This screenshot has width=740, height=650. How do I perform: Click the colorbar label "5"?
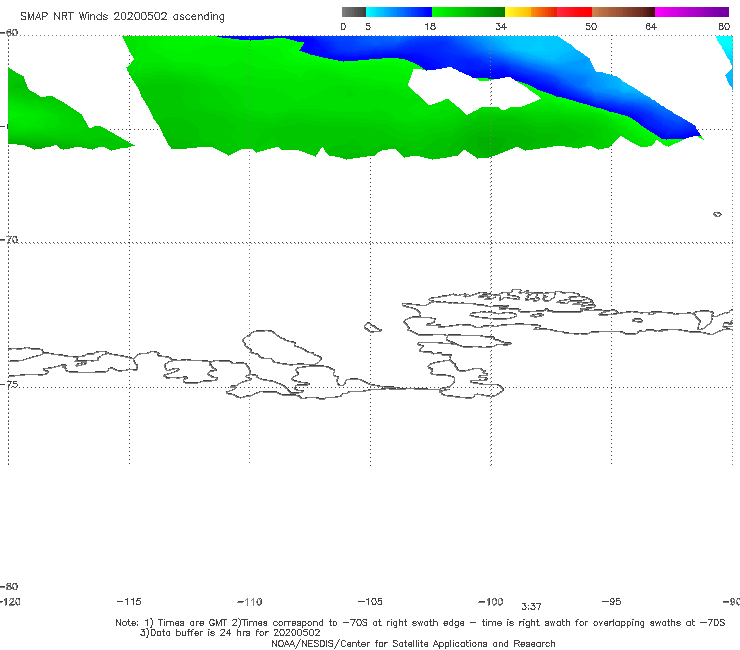[x=368, y=26]
